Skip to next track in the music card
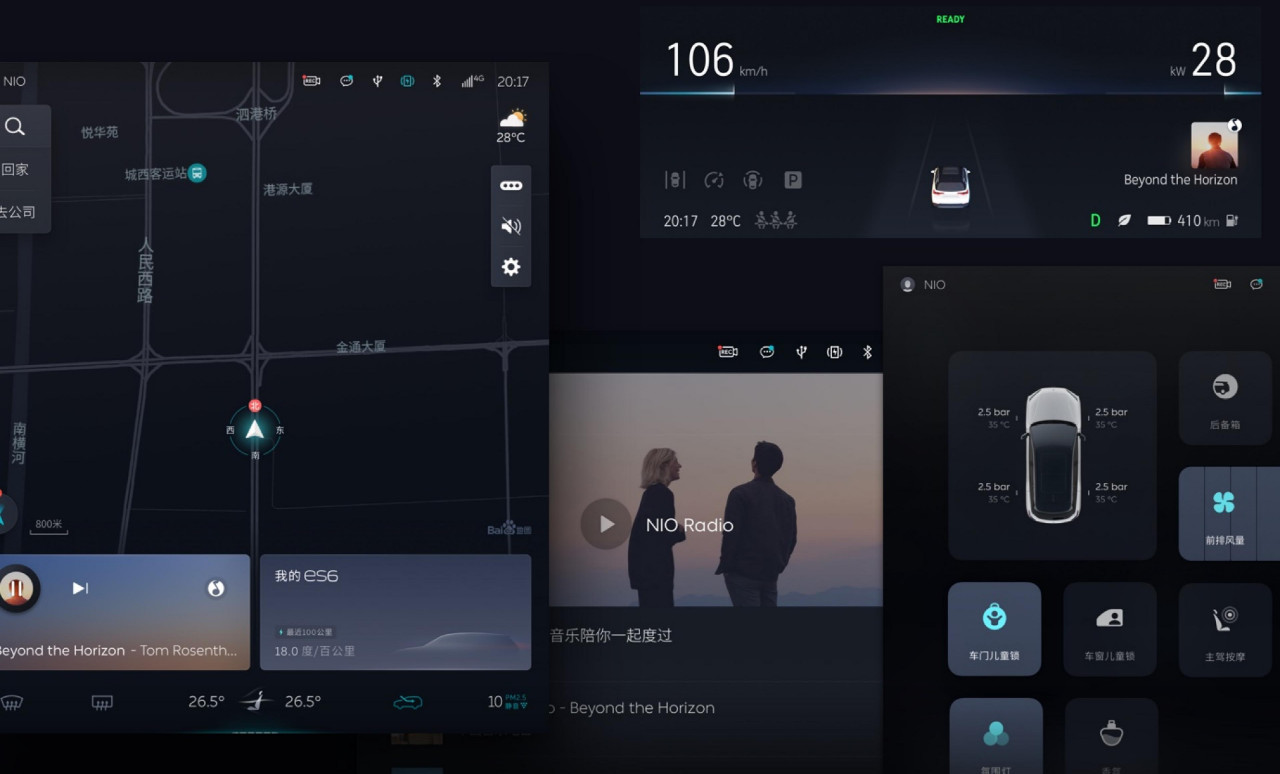This screenshot has height=774, width=1280. pos(80,588)
